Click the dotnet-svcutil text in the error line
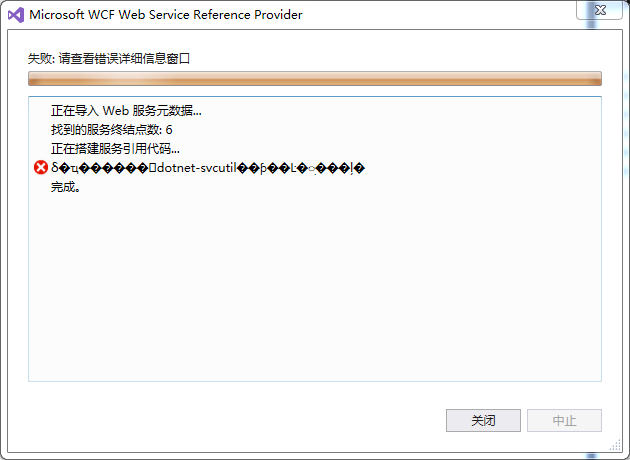Viewport: 630px width, 460px height. (197, 168)
